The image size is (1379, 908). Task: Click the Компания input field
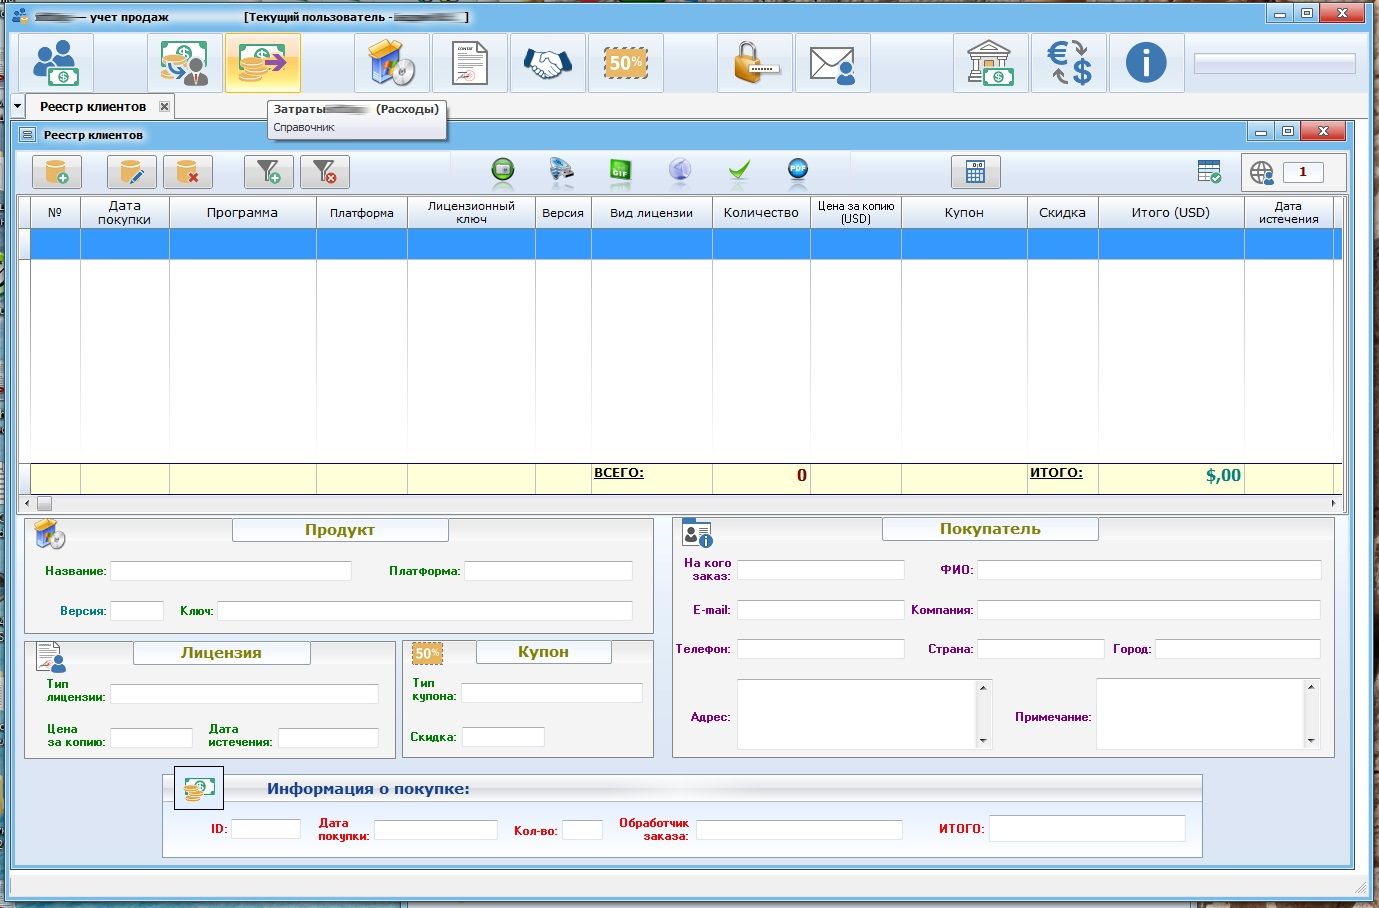click(1149, 609)
